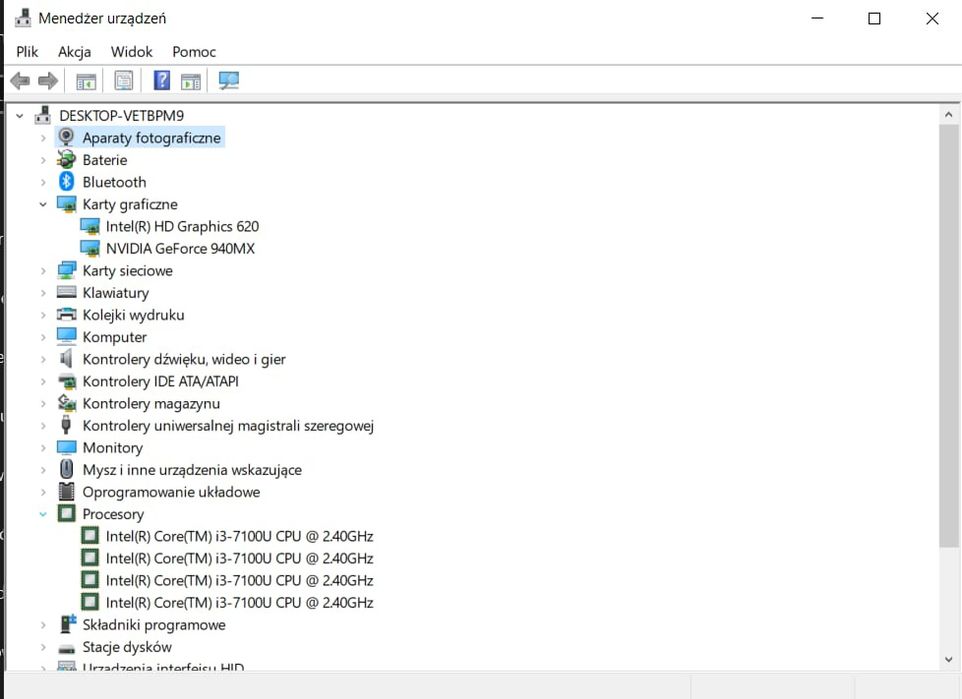Click the Back arrow toolbar icon
962x699 pixels.
tap(20, 80)
